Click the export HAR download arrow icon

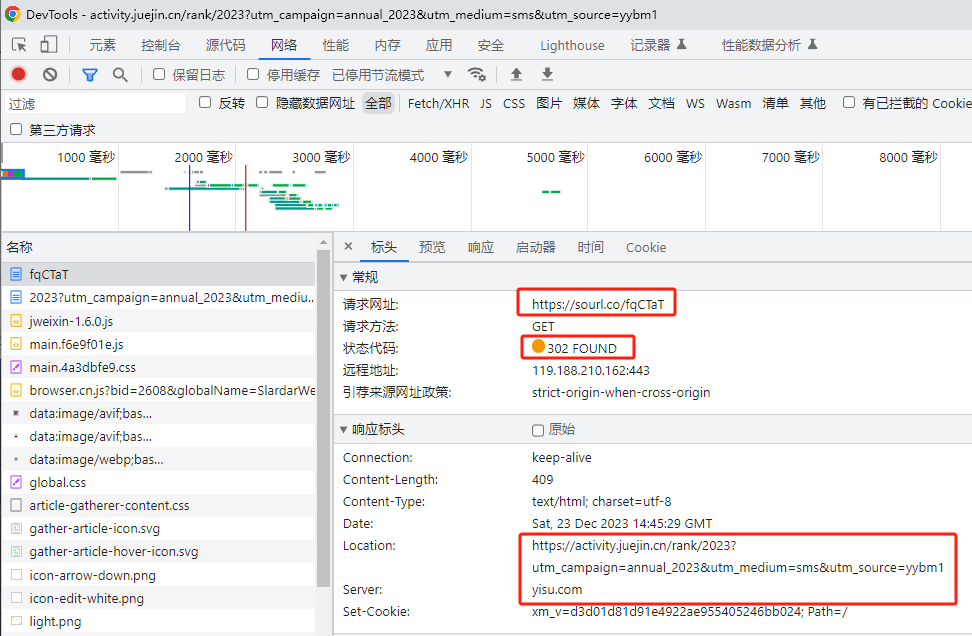click(x=547, y=74)
